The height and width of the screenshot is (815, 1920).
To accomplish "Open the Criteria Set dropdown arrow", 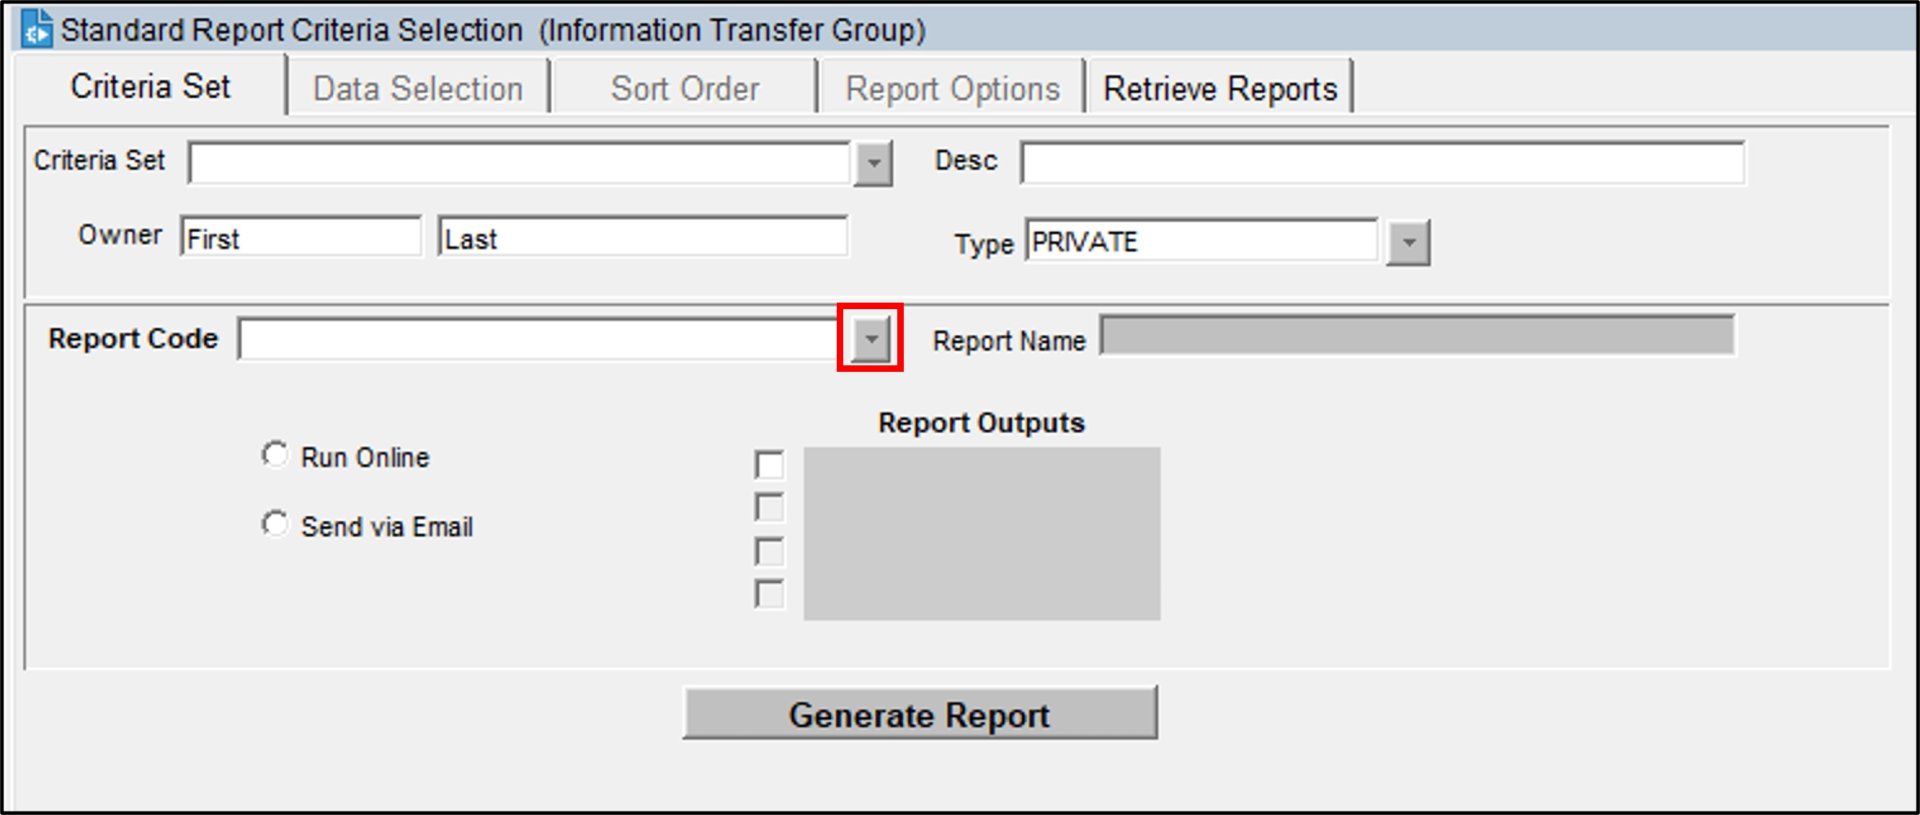I will pos(873,163).
